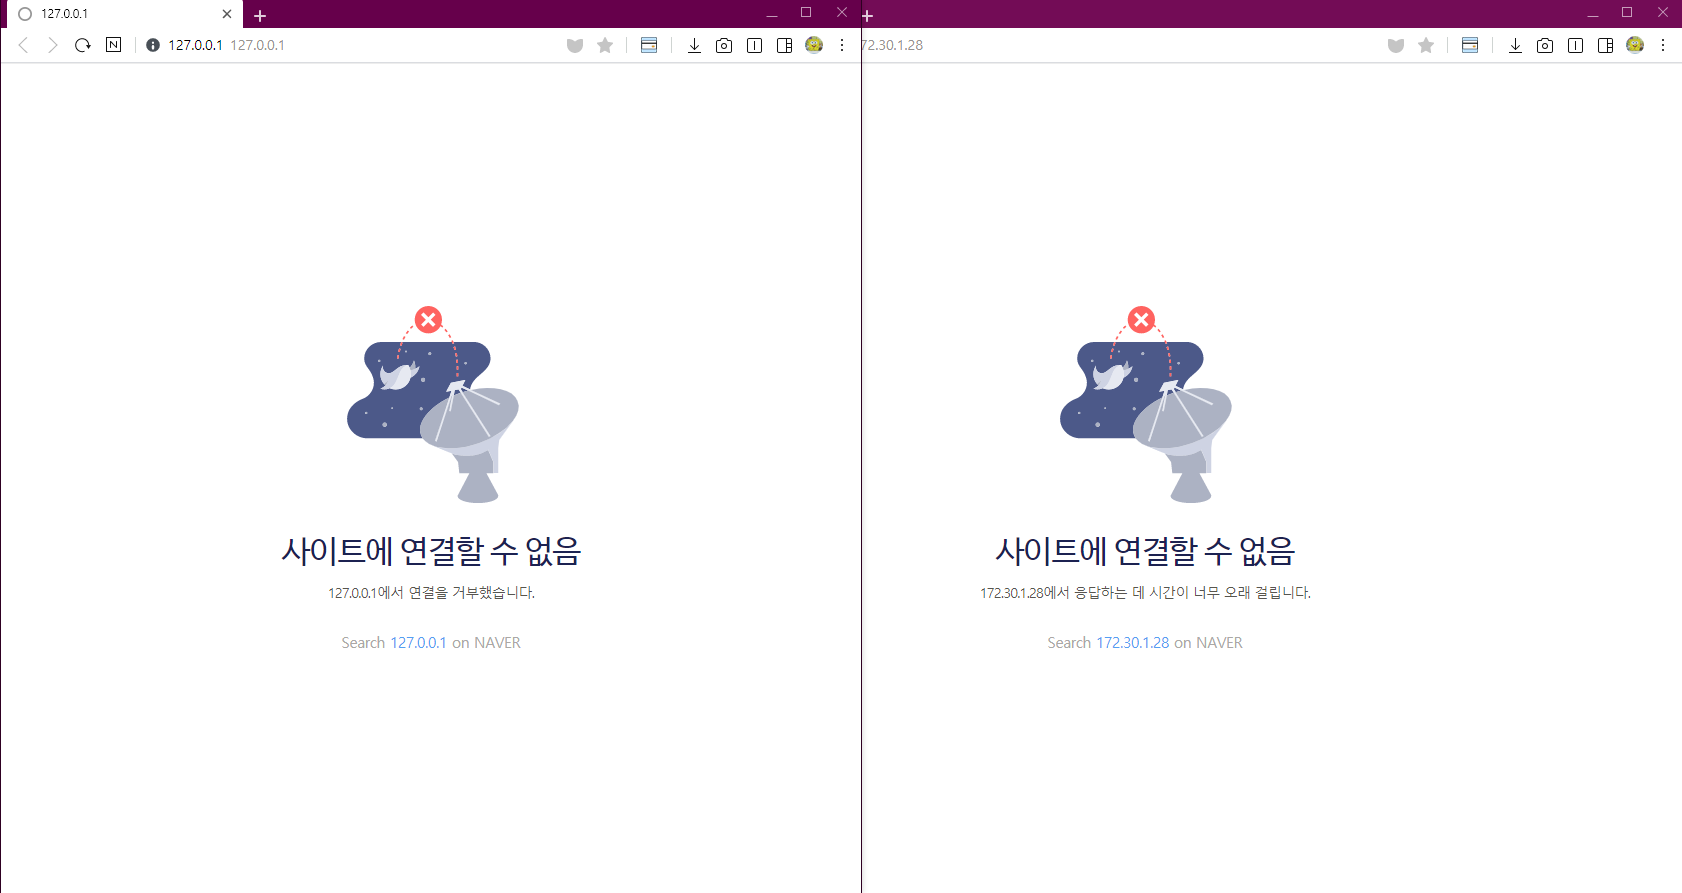The height and width of the screenshot is (893, 1682).
Task: Open NAVER home button in left window
Action: [x=114, y=45]
